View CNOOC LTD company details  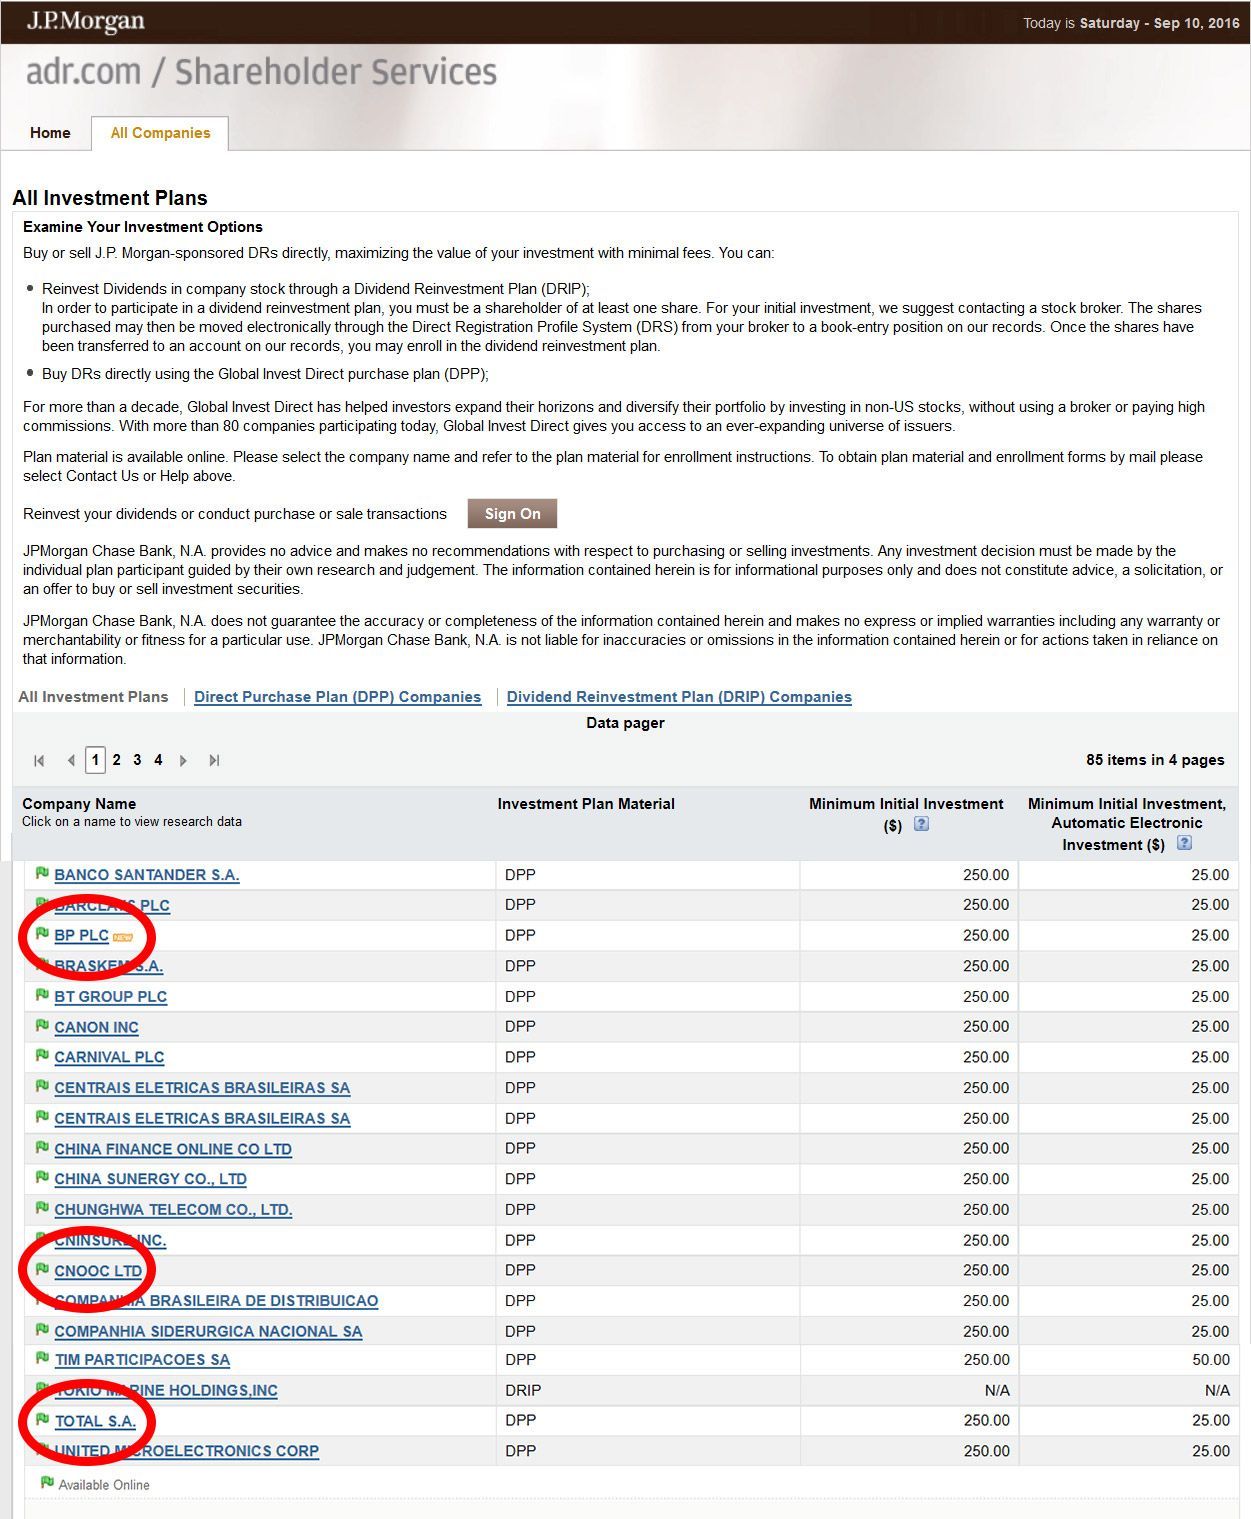coord(98,1271)
